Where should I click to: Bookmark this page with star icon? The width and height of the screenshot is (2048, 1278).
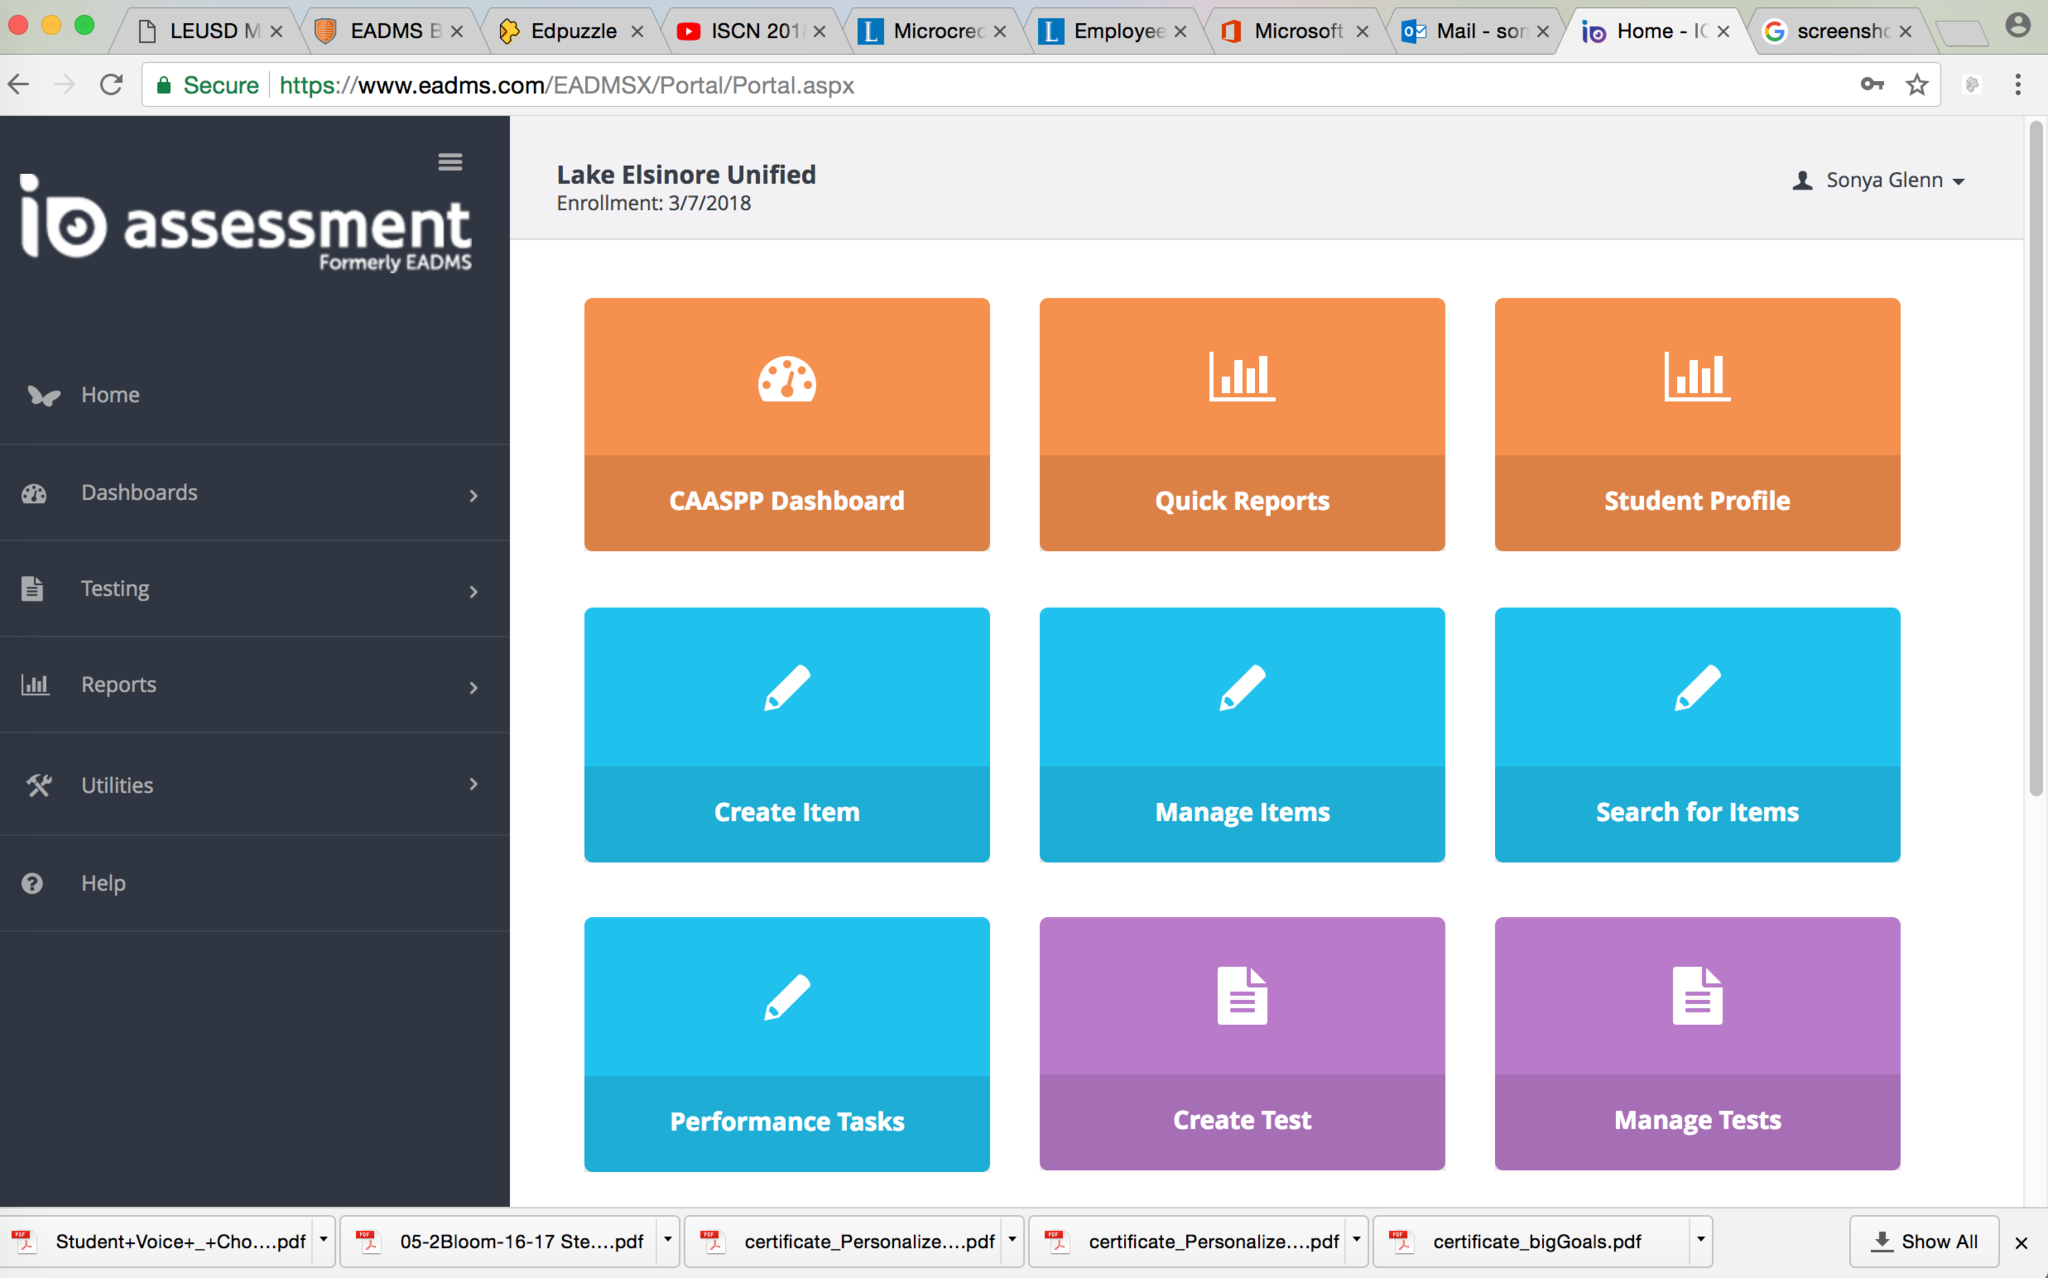pyautogui.click(x=1916, y=85)
